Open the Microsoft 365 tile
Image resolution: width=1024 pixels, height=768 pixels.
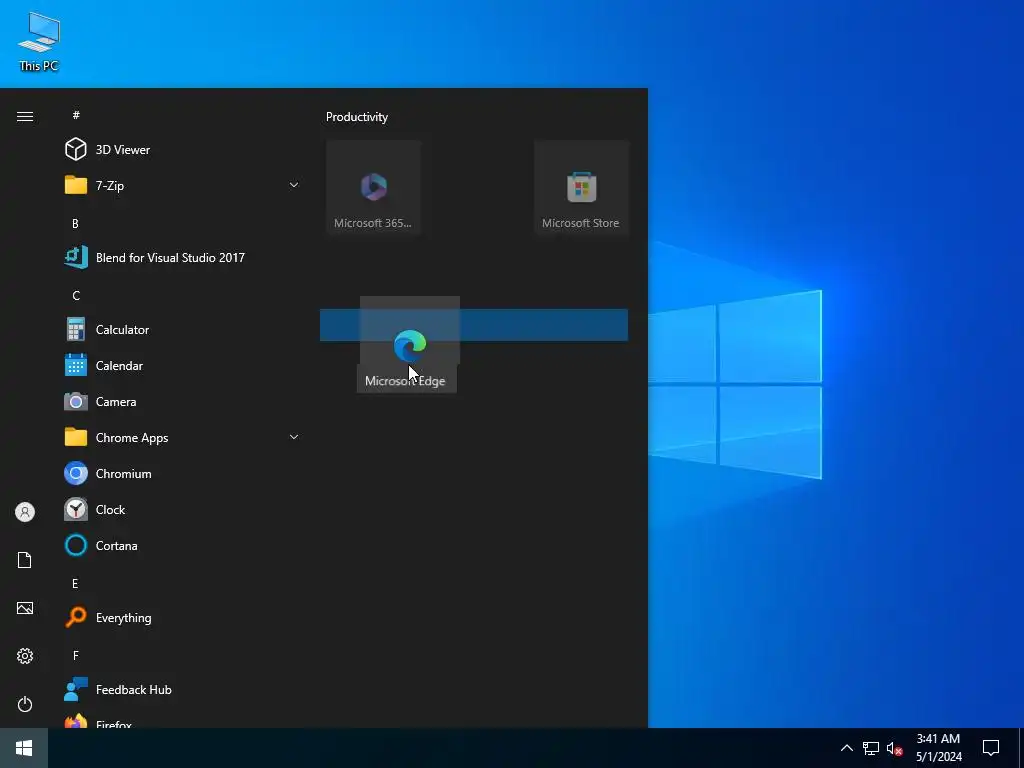374,187
